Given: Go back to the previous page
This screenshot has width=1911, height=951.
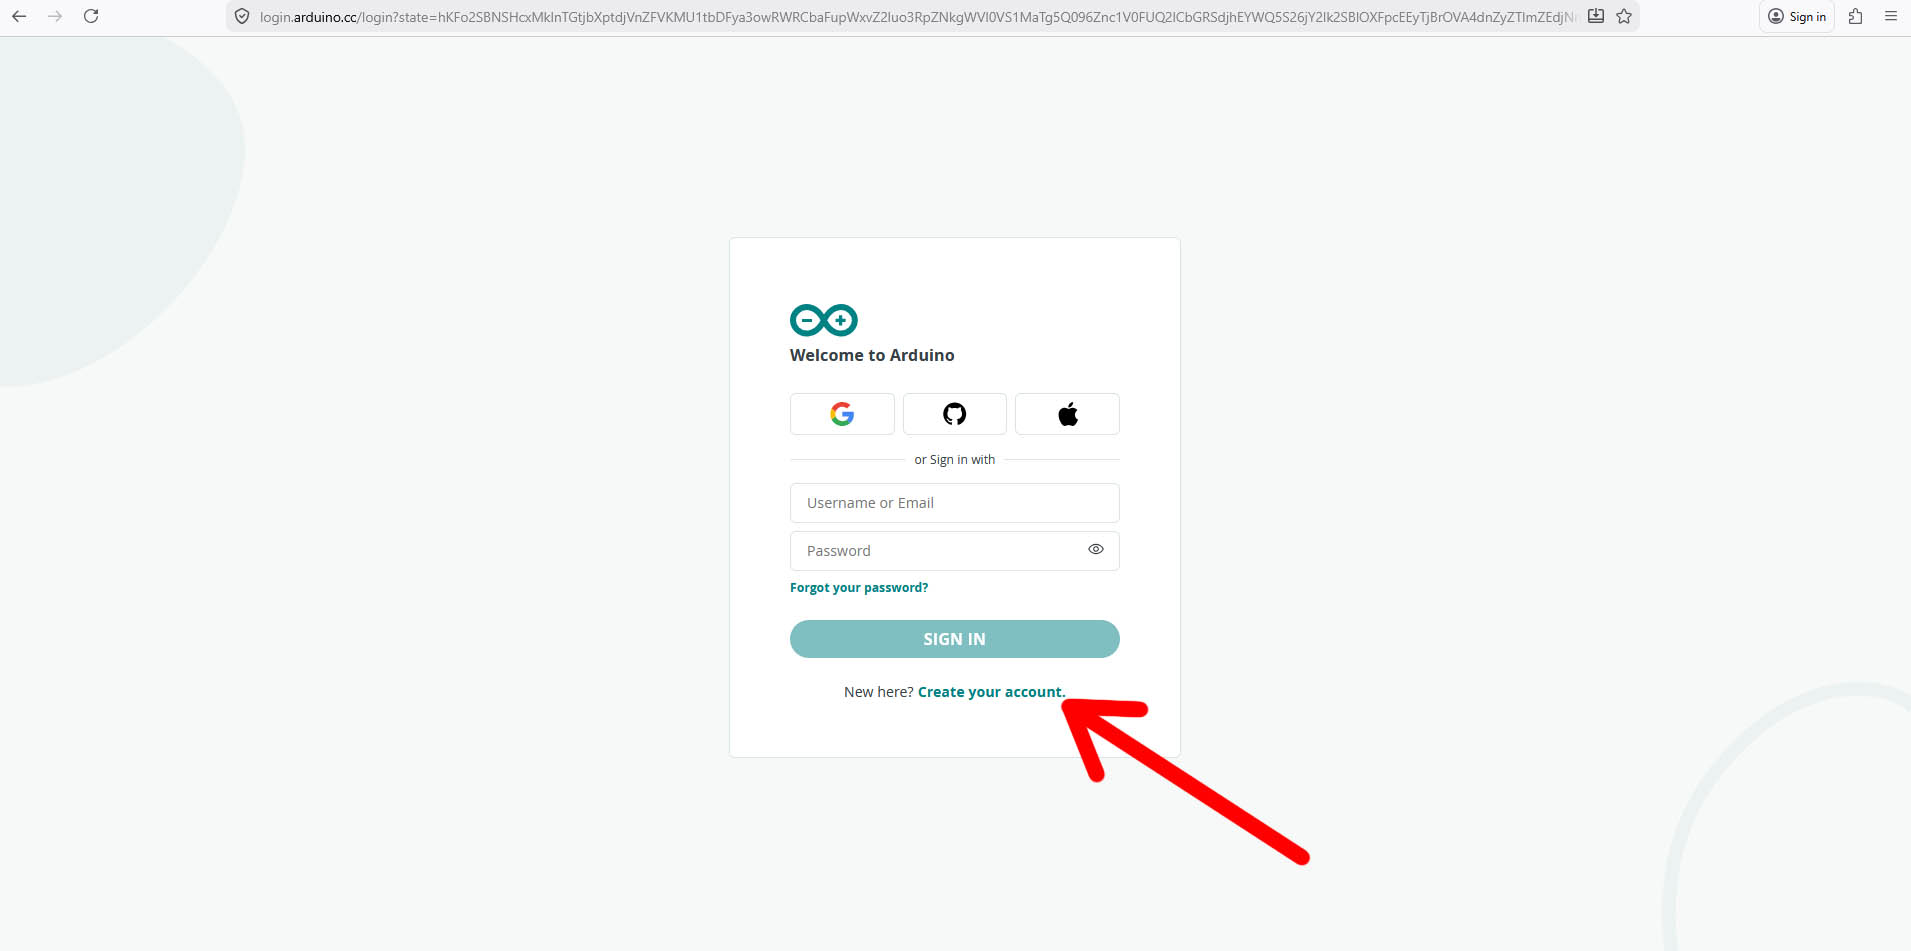Looking at the screenshot, I should [x=19, y=17].
